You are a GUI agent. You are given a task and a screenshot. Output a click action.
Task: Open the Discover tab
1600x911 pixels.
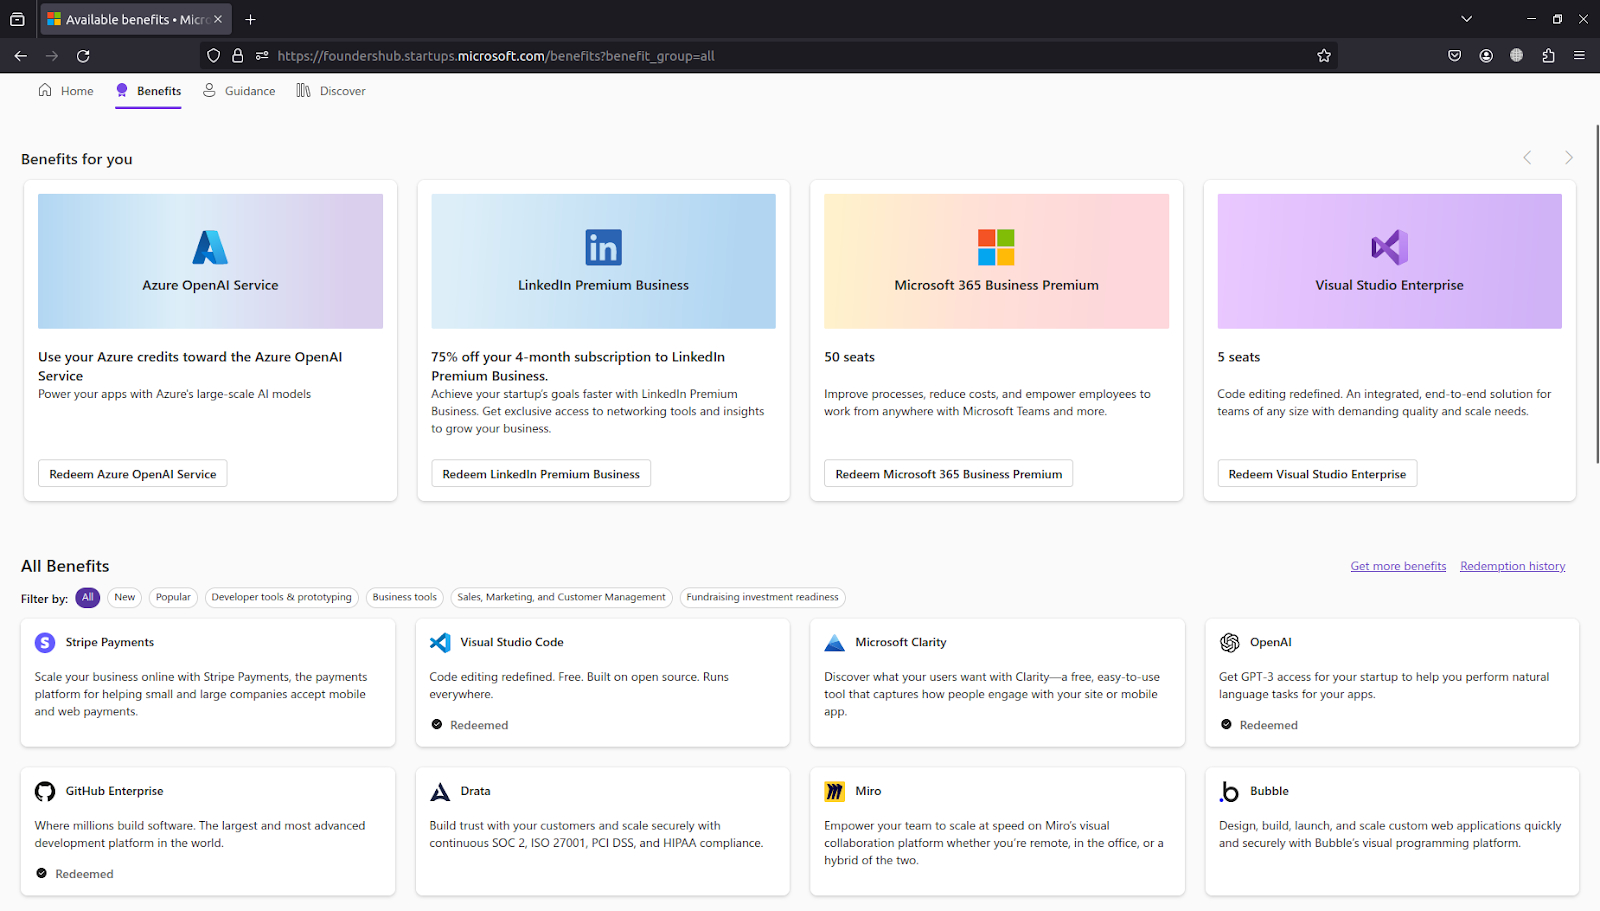332,91
